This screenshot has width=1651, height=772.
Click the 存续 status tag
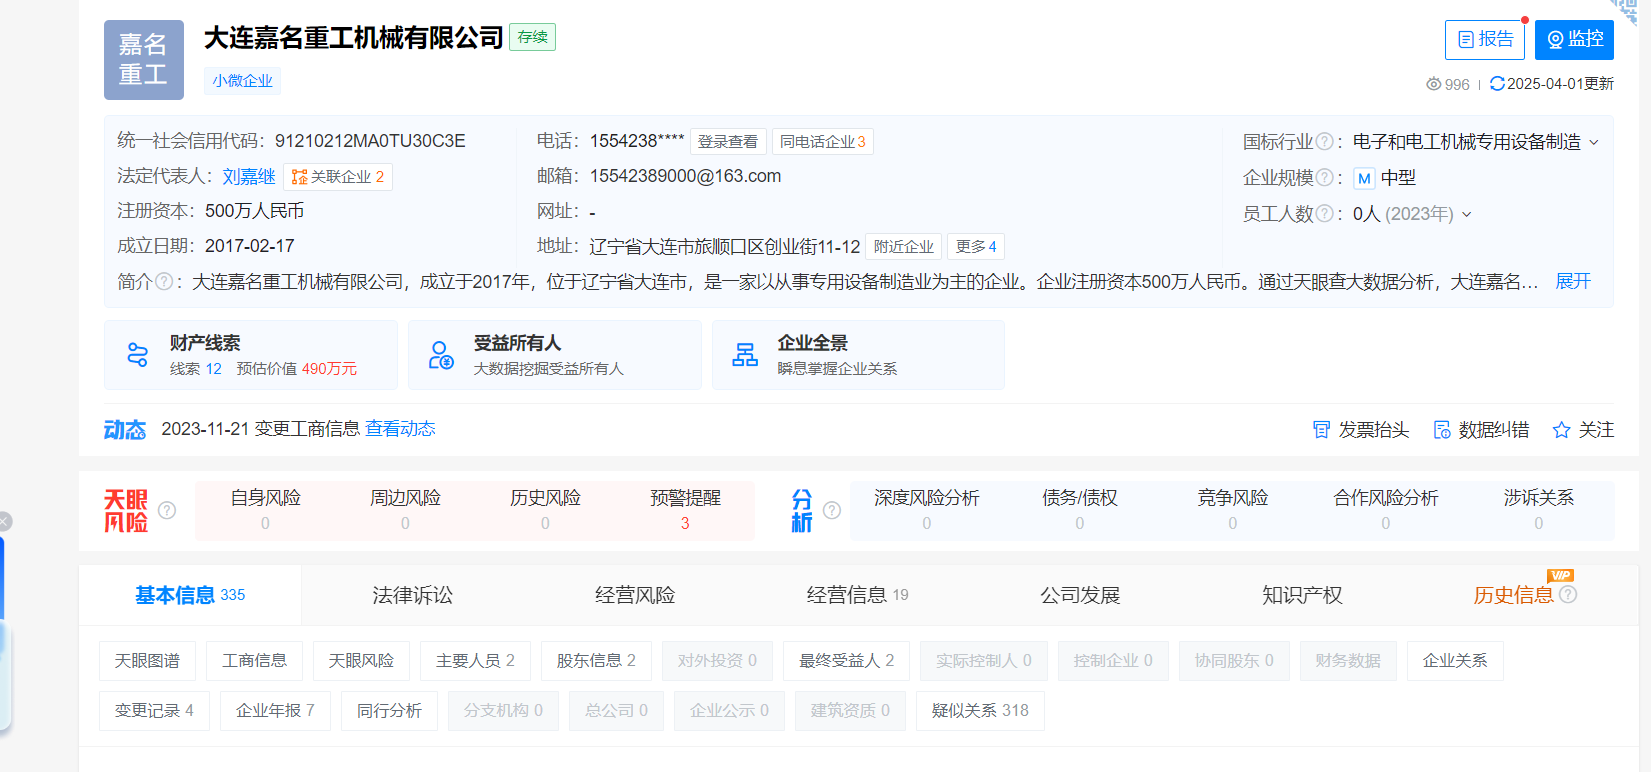(533, 37)
